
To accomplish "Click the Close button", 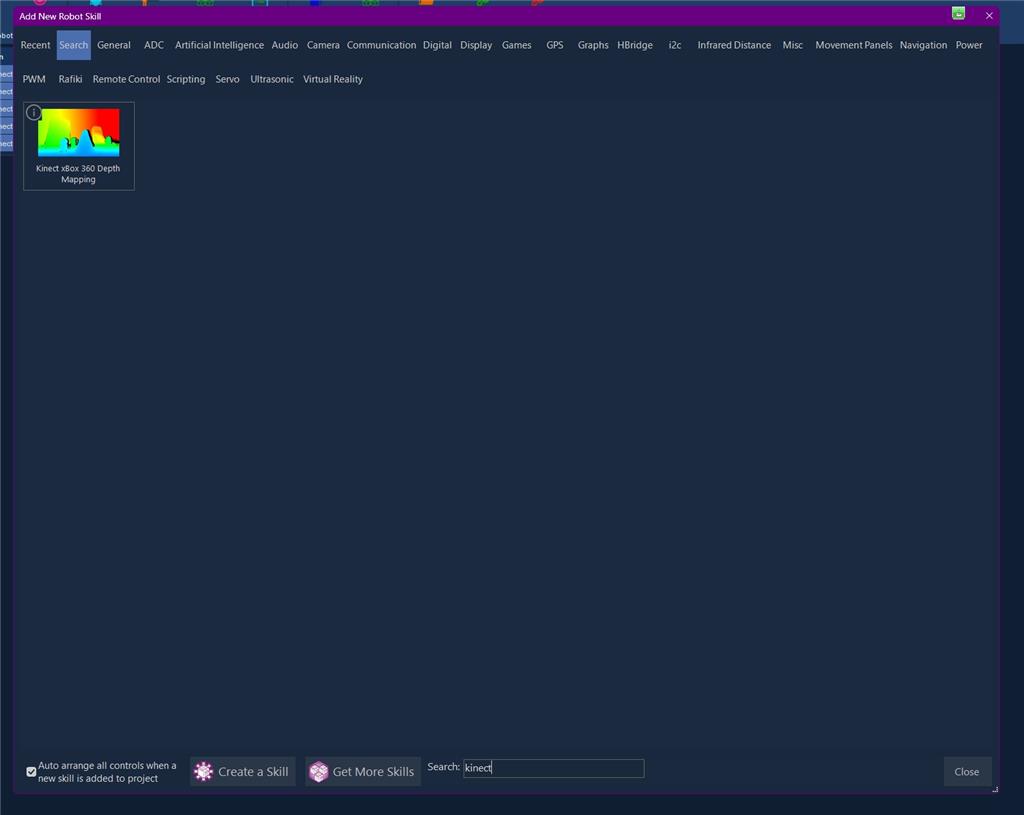I will tap(967, 771).
